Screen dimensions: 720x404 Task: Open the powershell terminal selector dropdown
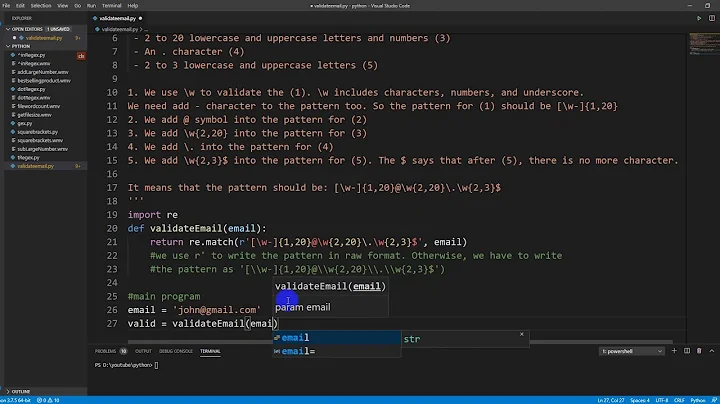631,351
